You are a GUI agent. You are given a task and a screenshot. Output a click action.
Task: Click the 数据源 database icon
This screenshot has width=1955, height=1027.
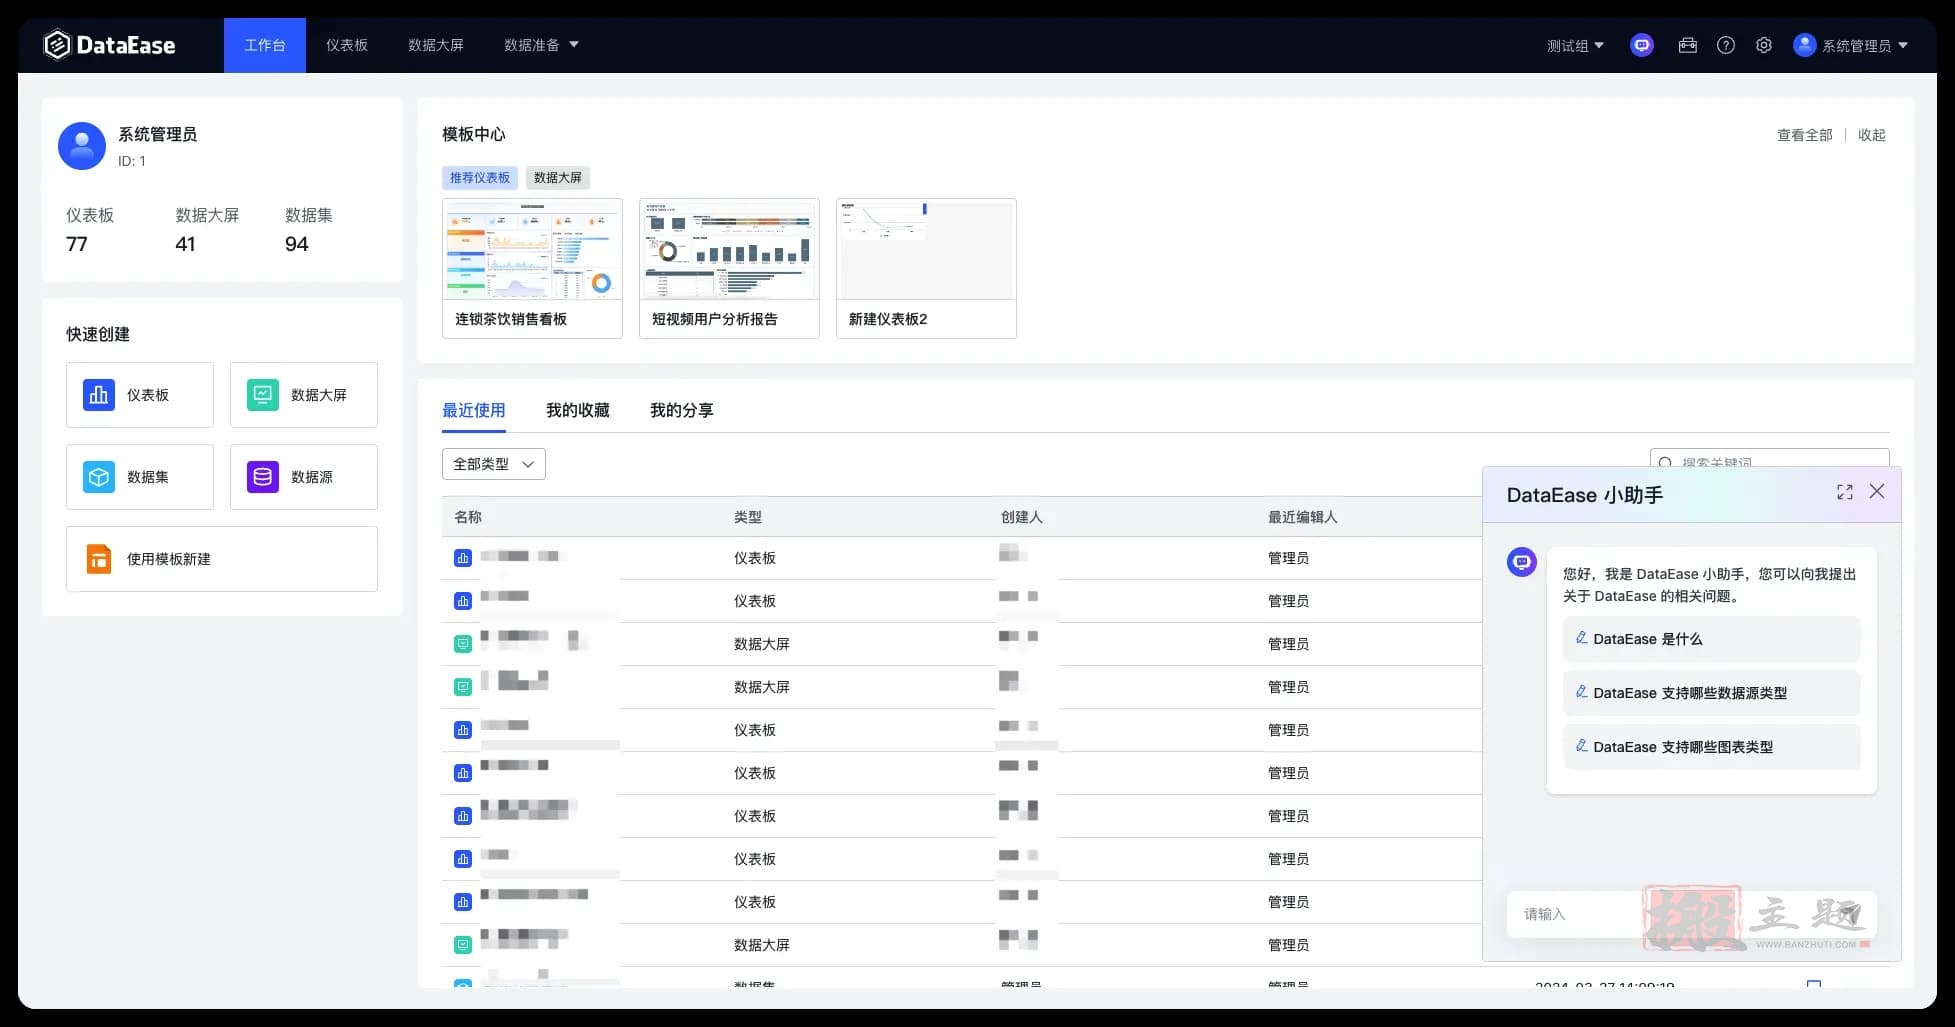pyautogui.click(x=262, y=477)
